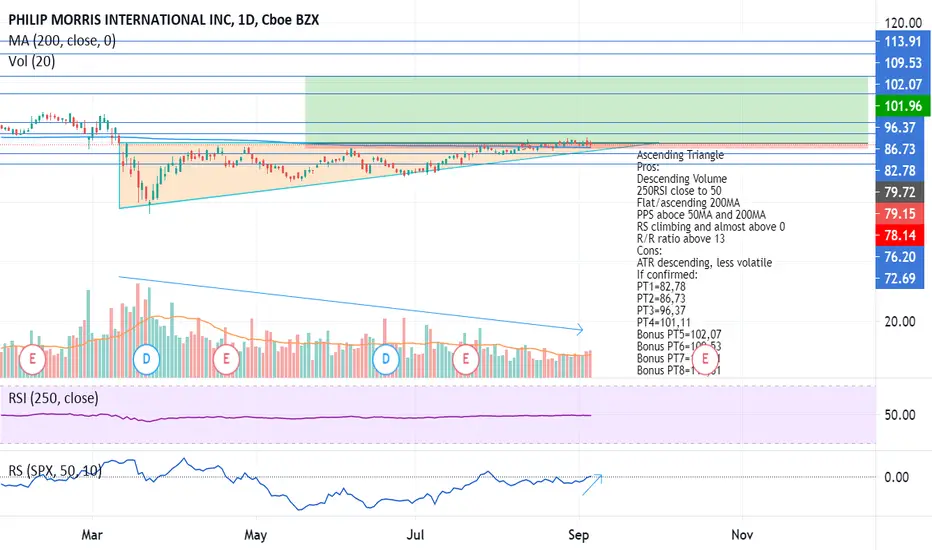Select the 'PT1=82,78' target line
This screenshot has height=550, width=932.
click(x=661, y=286)
